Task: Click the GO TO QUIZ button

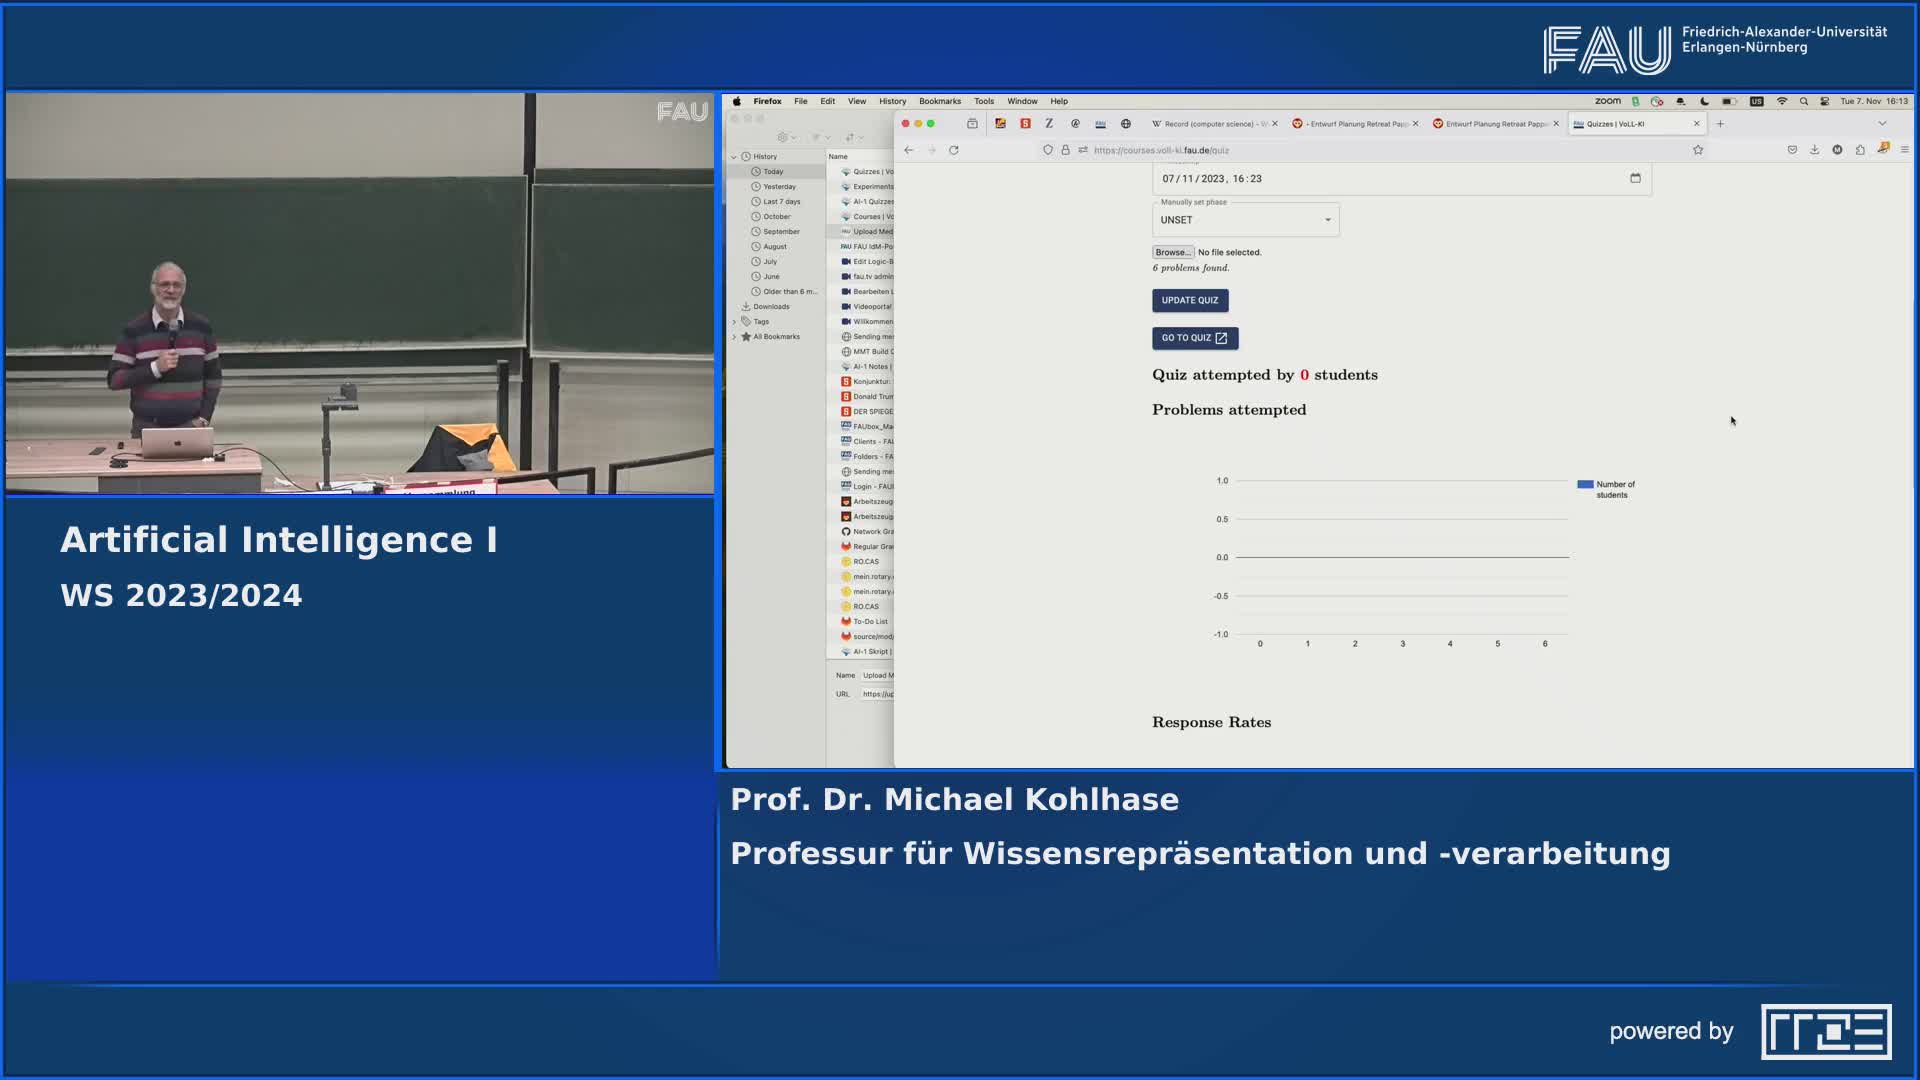Action: pos(1195,338)
